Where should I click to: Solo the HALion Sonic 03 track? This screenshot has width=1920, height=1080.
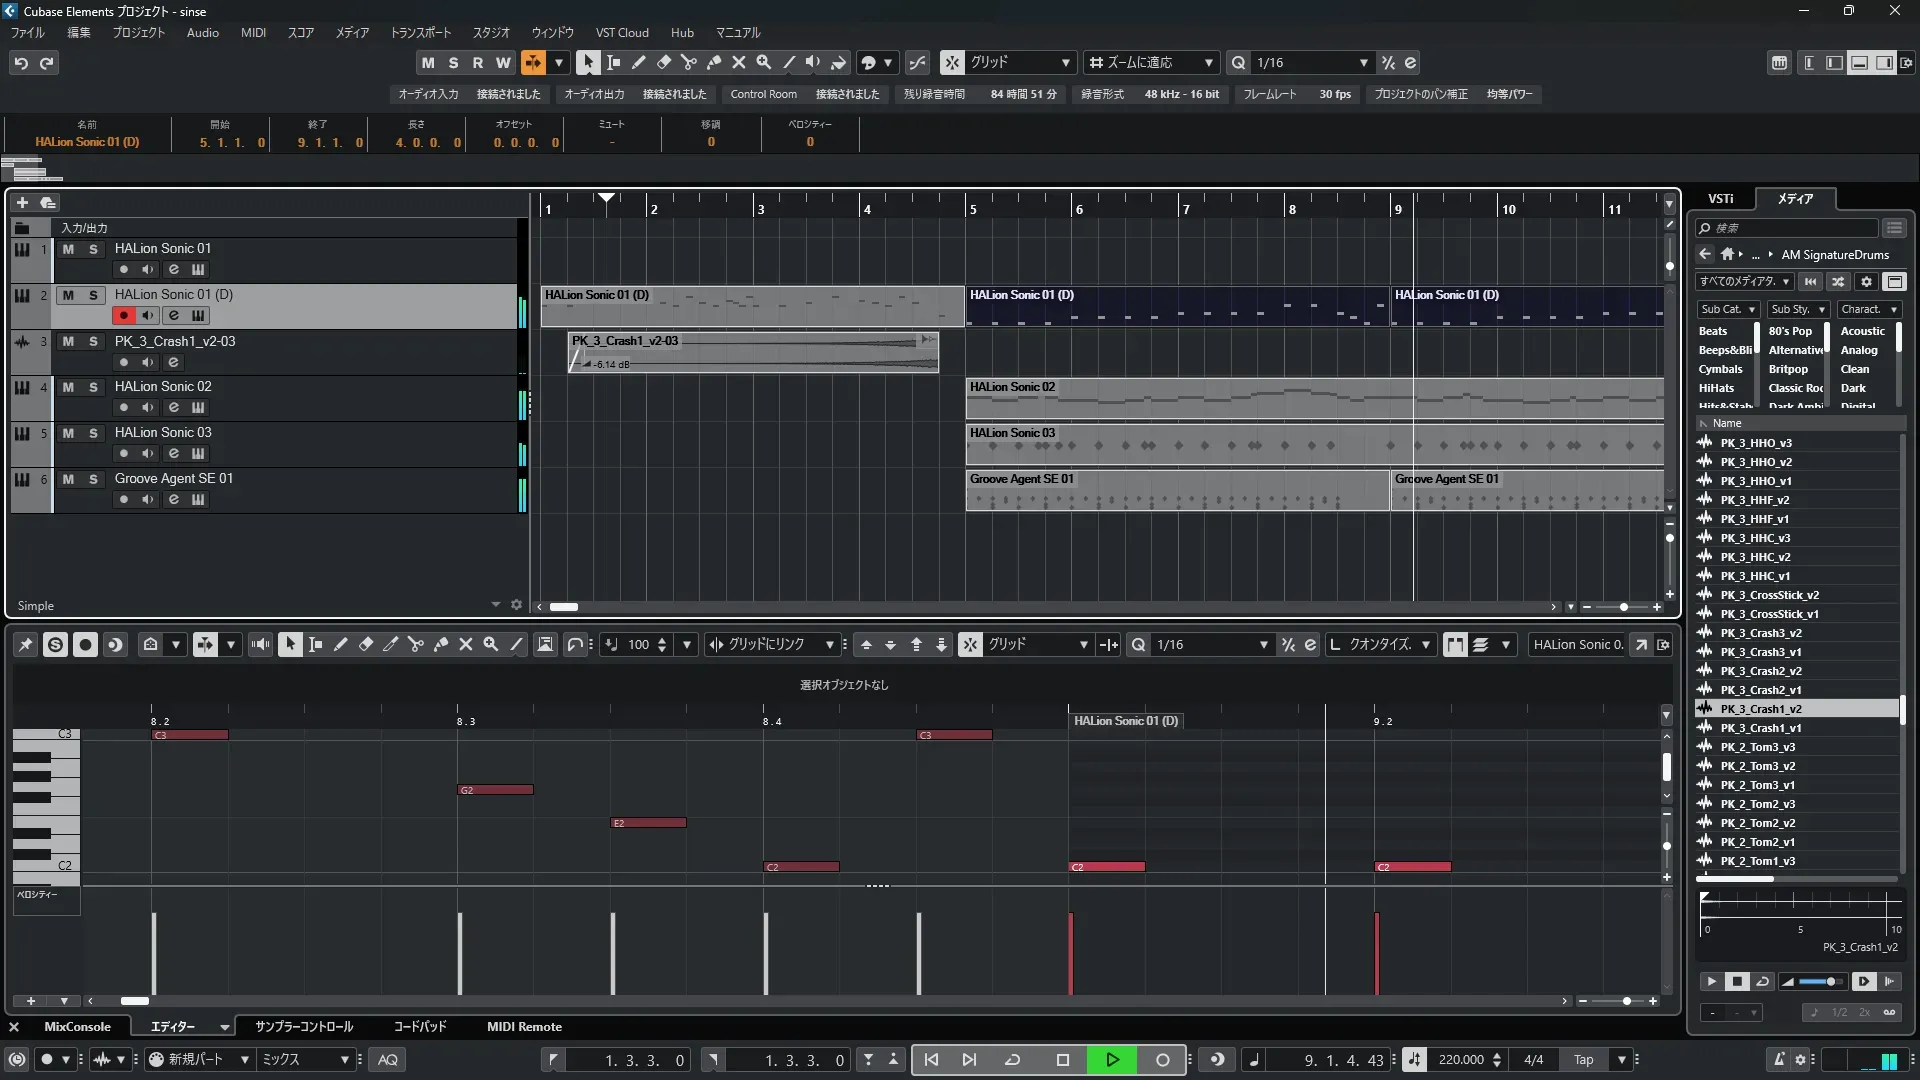coord(93,433)
